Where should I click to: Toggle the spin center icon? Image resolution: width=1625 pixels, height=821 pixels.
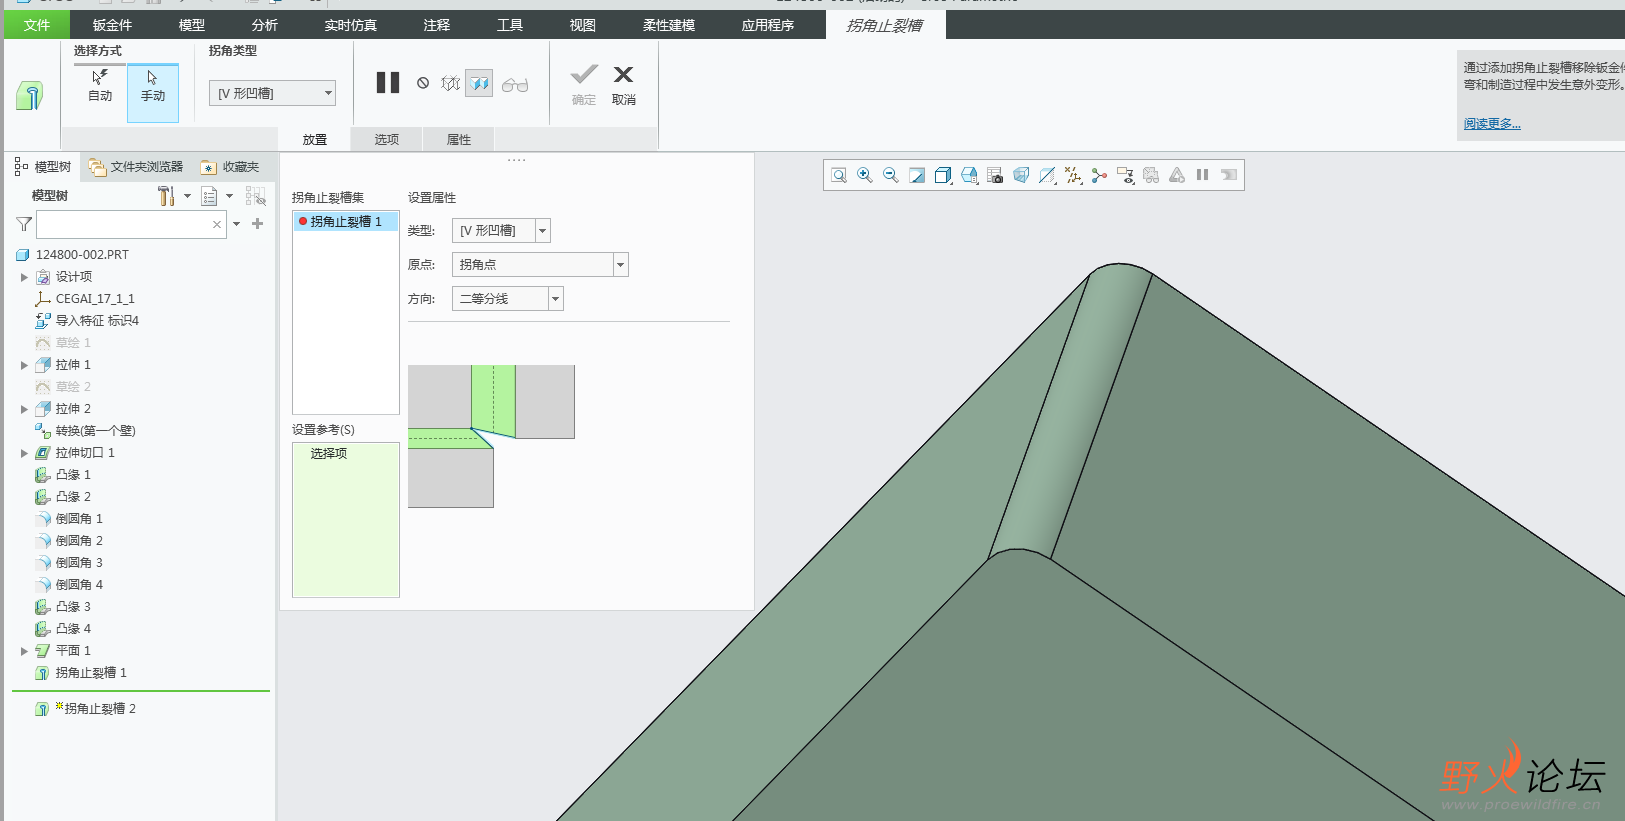point(1099,175)
